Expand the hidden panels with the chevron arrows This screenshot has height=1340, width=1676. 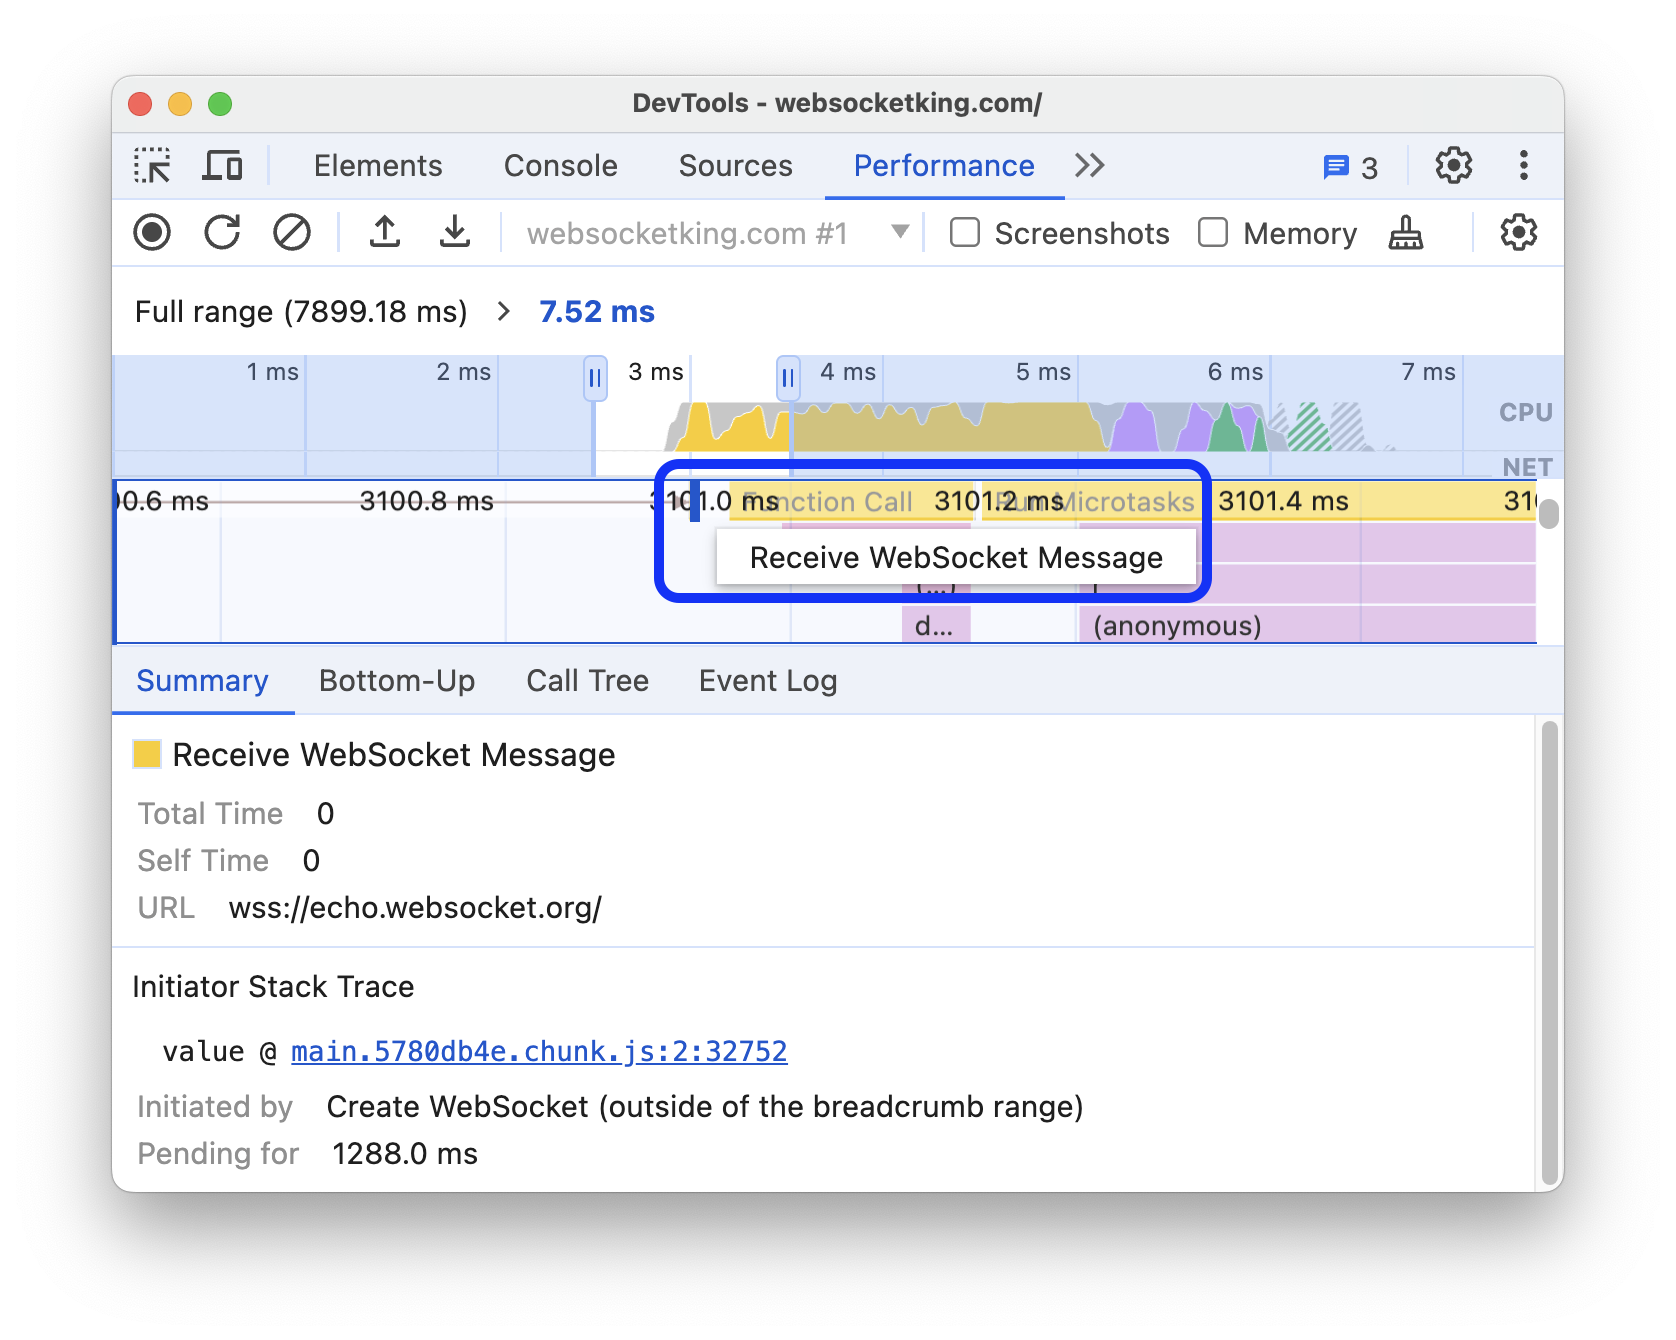[x=1090, y=165]
